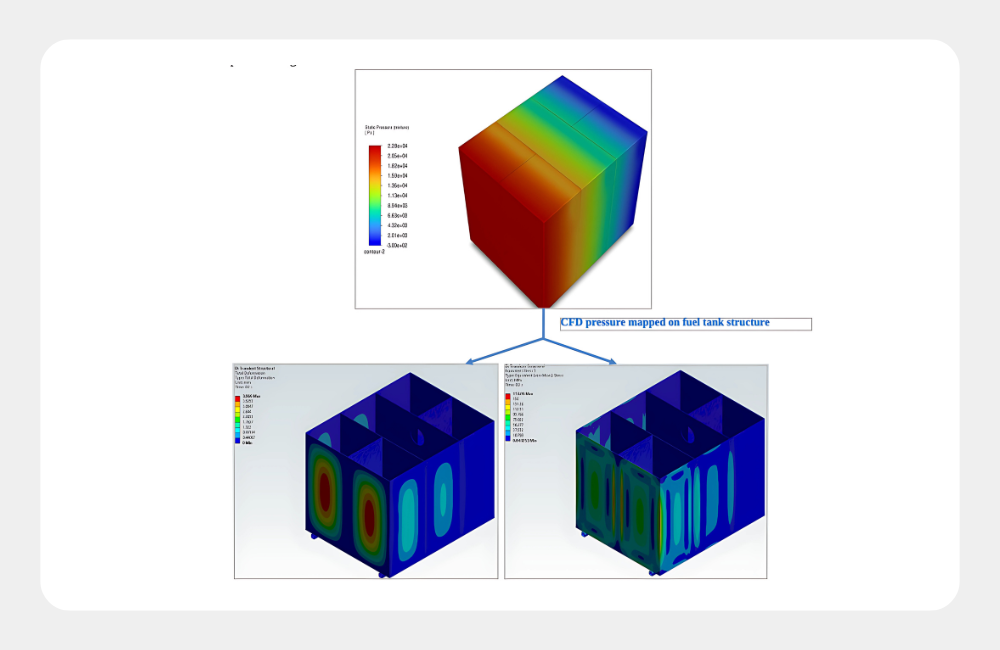
Task: Click the 'Static Pressure' legend title
Action: [387, 130]
